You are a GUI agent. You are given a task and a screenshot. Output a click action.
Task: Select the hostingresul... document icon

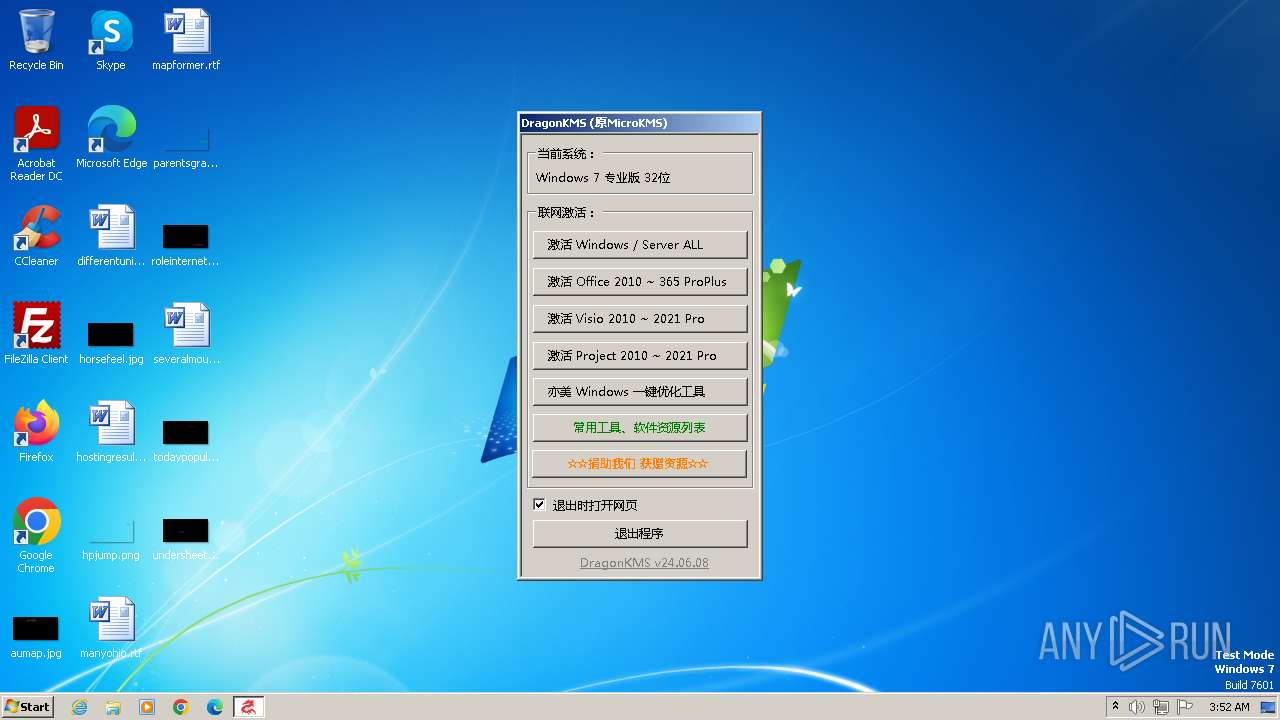coord(111,432)
